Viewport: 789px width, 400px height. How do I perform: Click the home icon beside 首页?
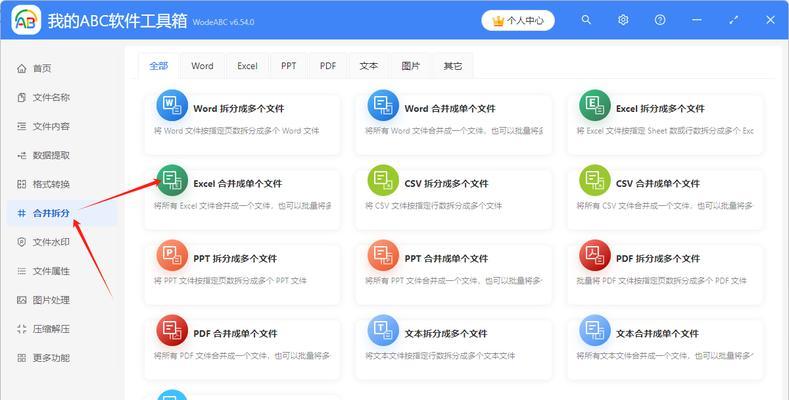[22, 68]
